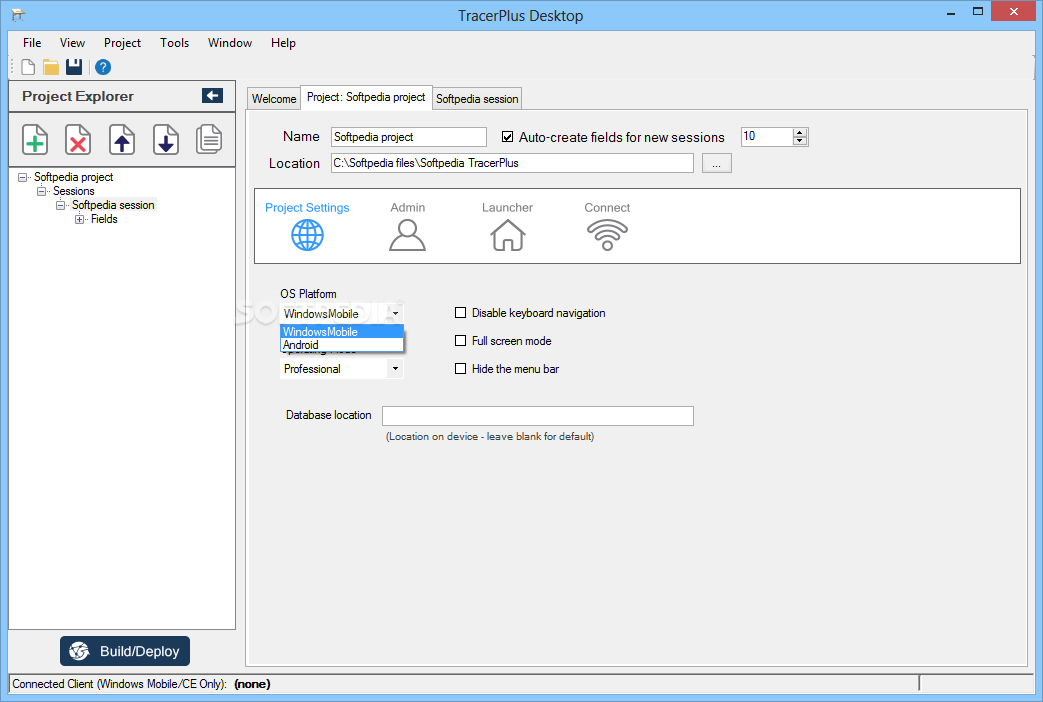Open the Help menu
The image size is (1043, 702).
(x=283, y=43)
